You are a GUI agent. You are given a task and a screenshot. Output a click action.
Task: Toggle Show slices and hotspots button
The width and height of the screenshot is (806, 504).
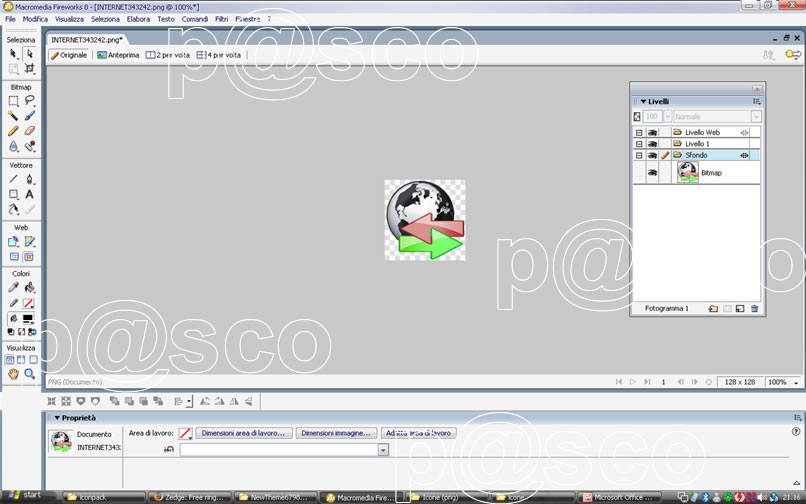click(x=29, y=257)
